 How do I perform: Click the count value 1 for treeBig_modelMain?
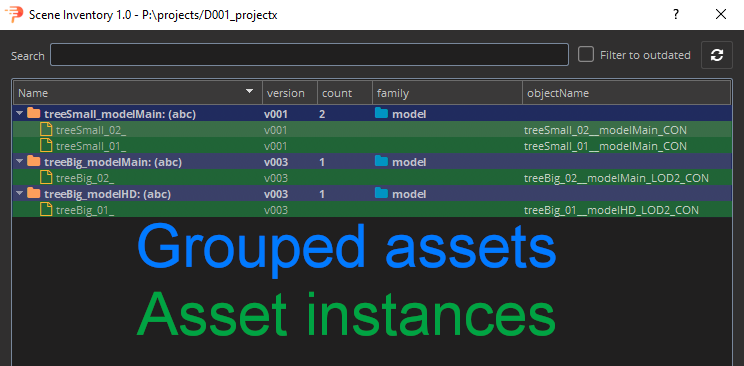click(x=322, y=162)
